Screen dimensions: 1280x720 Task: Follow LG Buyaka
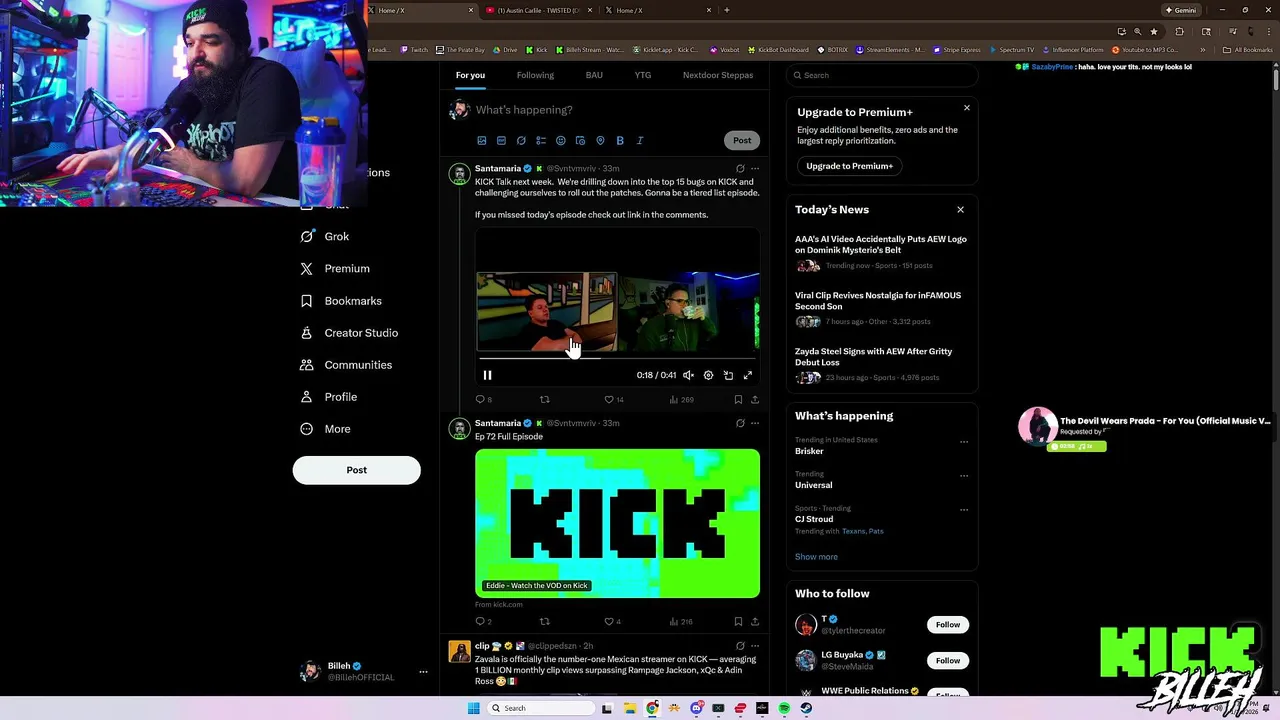coord(948,661)
